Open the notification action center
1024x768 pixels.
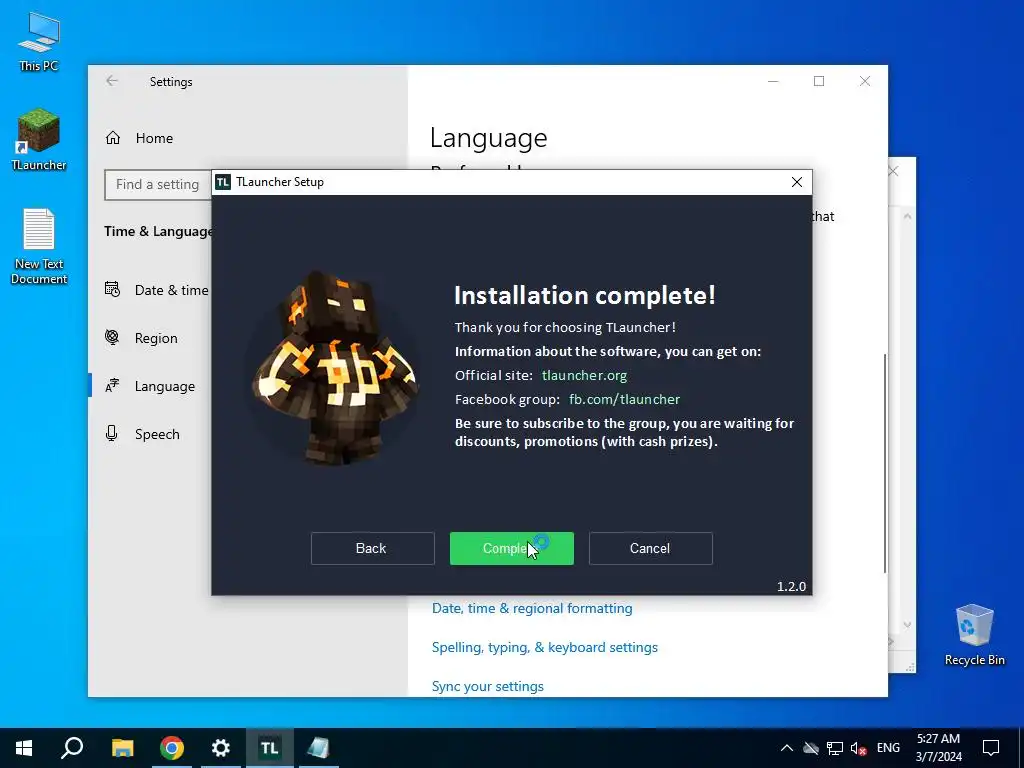click(x=991, y=748)
